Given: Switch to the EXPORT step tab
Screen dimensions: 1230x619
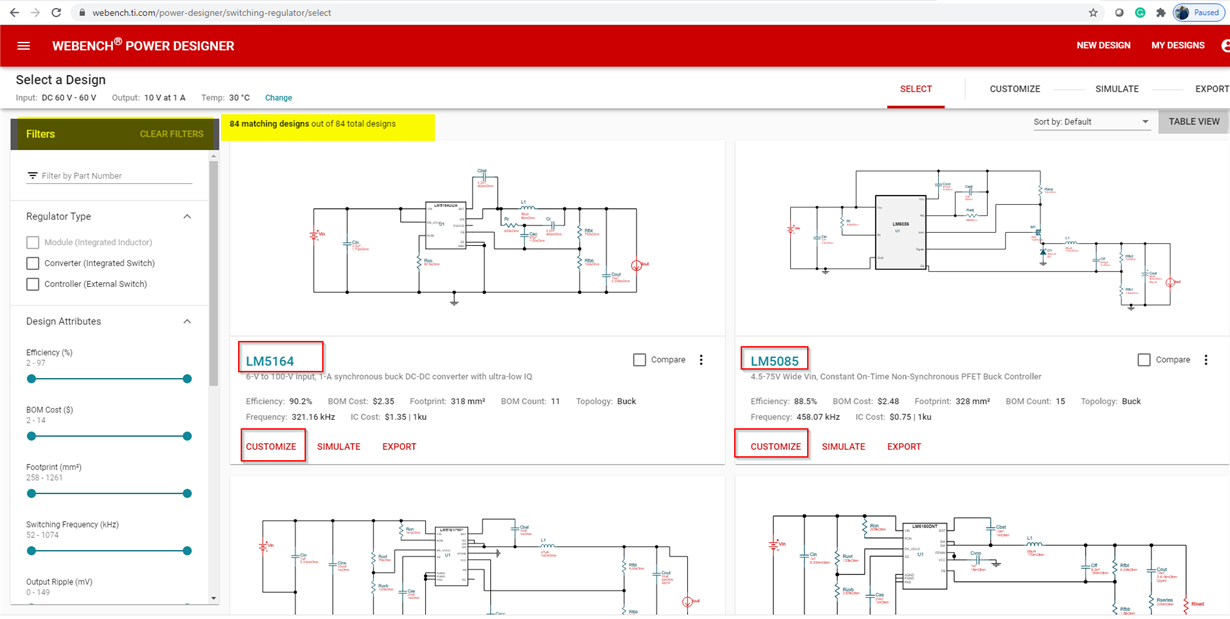Looking at the screenshot, I should pos(1212,89).
